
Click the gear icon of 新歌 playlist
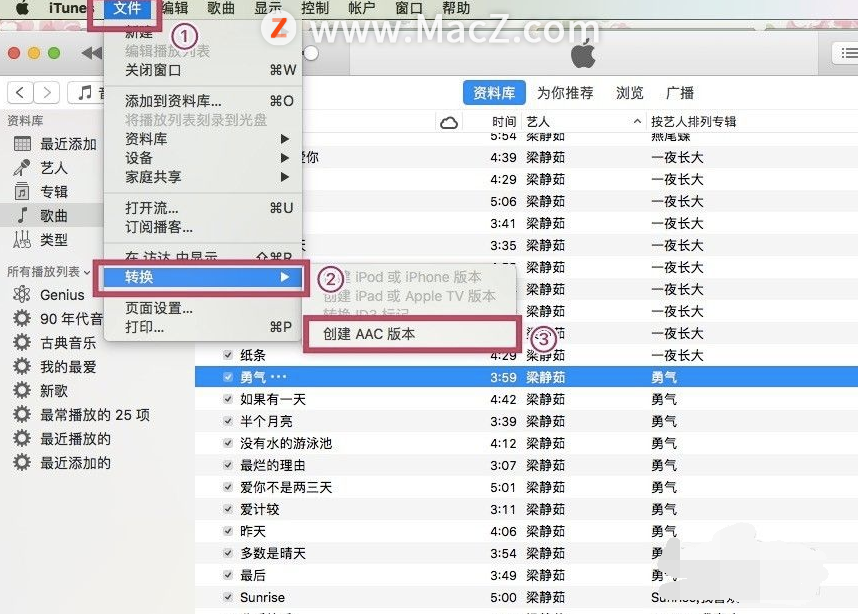coord(22,390)
